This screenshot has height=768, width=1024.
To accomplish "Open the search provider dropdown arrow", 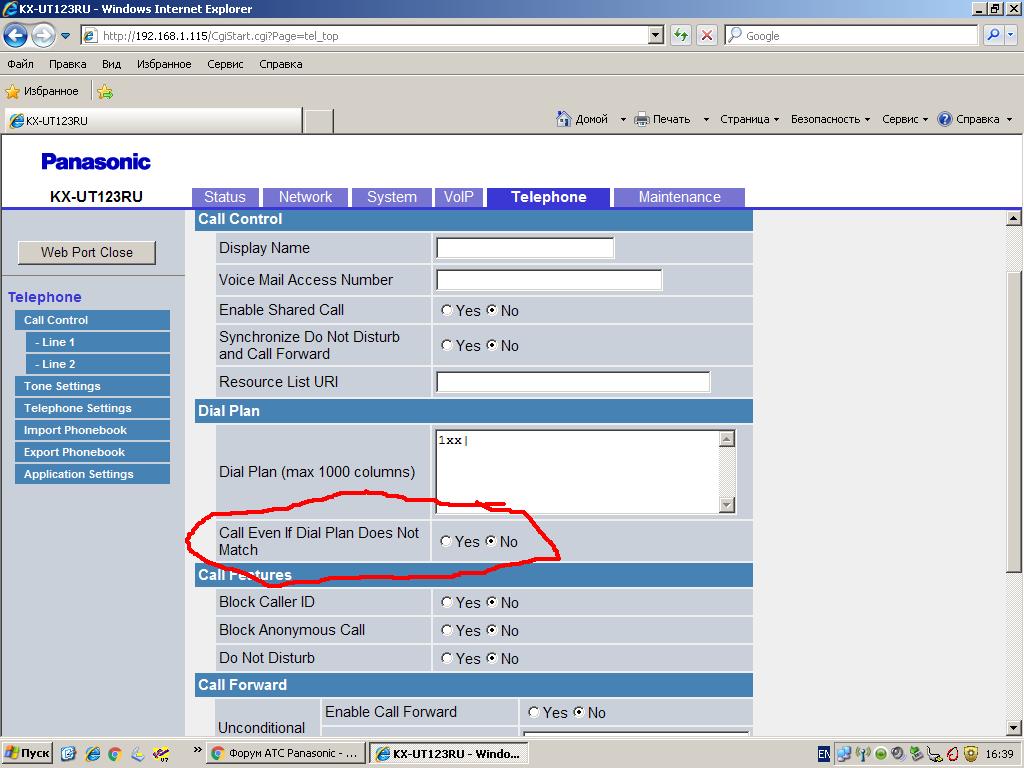I will coord(1010,35).
